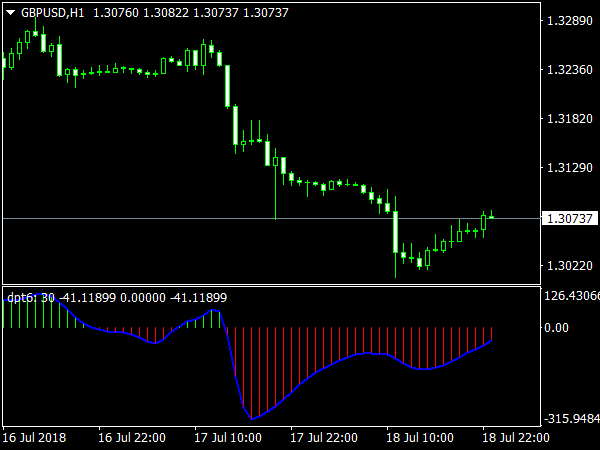Click the 1.31290 price scale label

pos(570,168)
